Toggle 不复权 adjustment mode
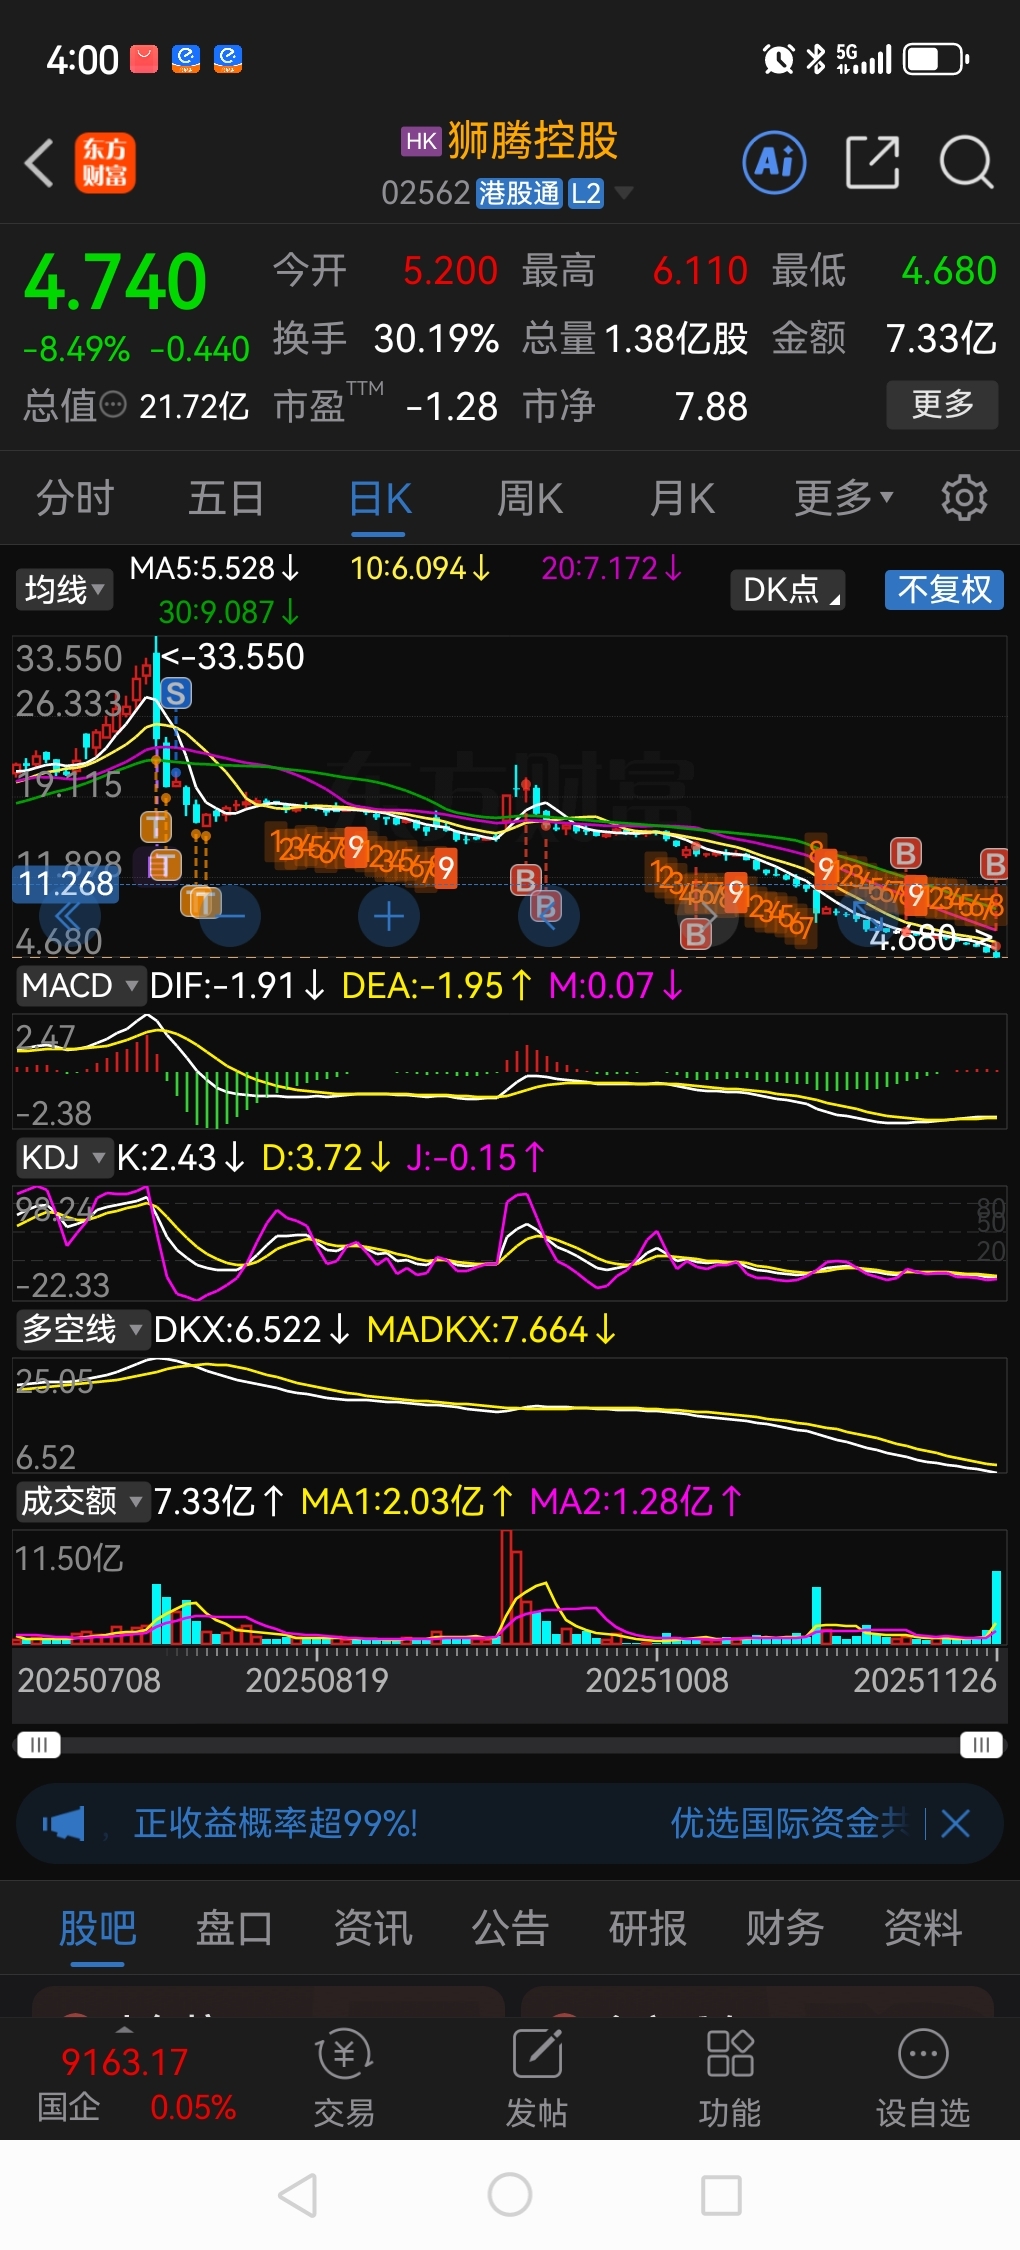Screen dimensions: 1020x2250 pyautogui.click(x=944, y=589)
